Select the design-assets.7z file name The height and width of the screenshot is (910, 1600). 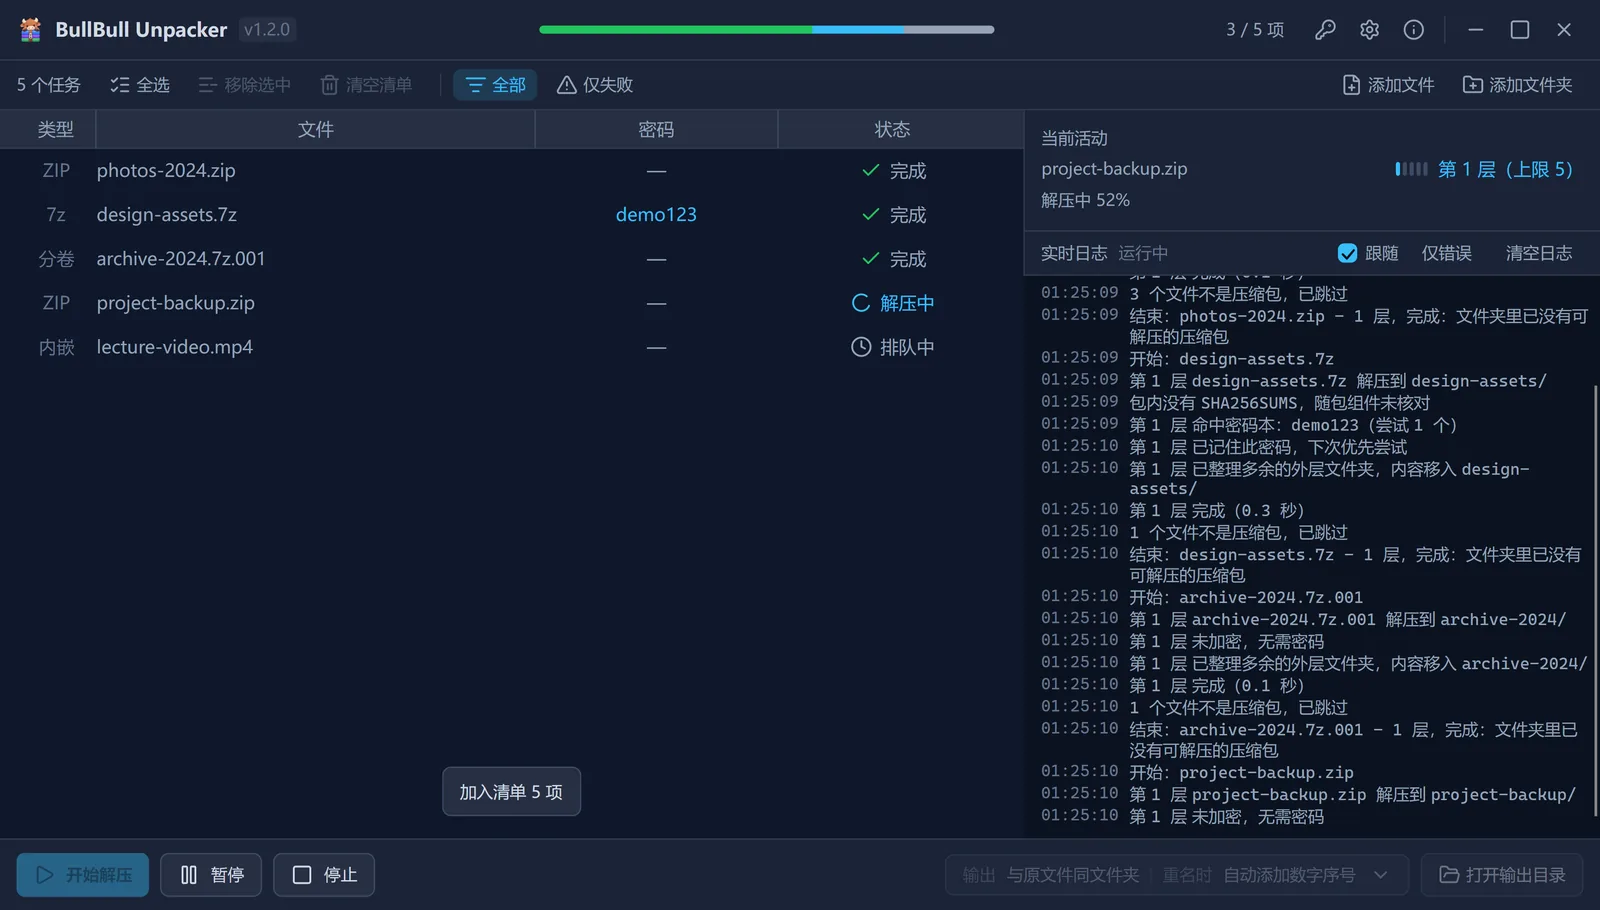click(x=167, y=215)
